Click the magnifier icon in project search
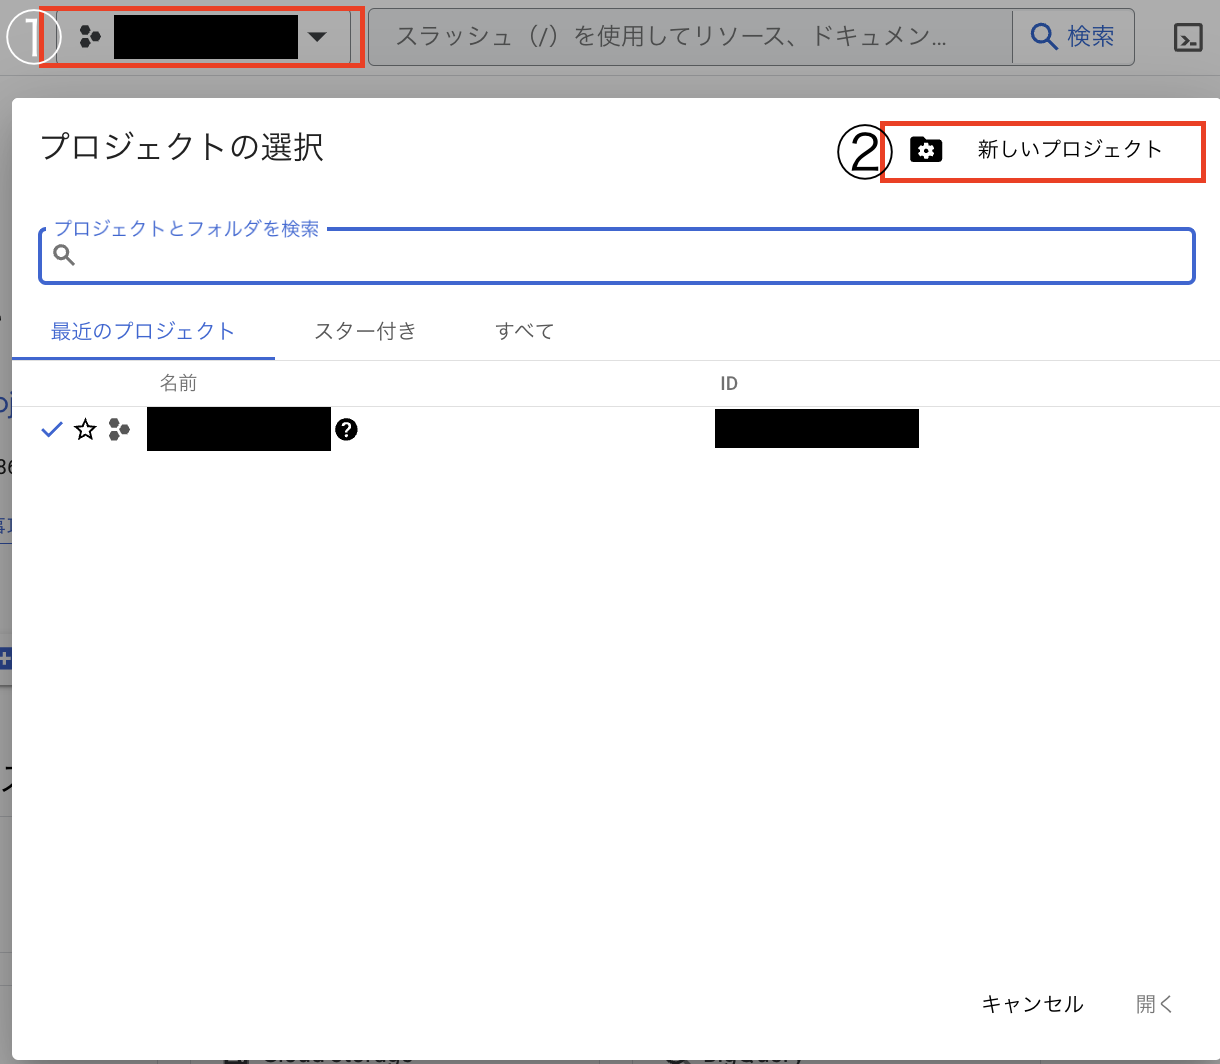 point(64,255)
